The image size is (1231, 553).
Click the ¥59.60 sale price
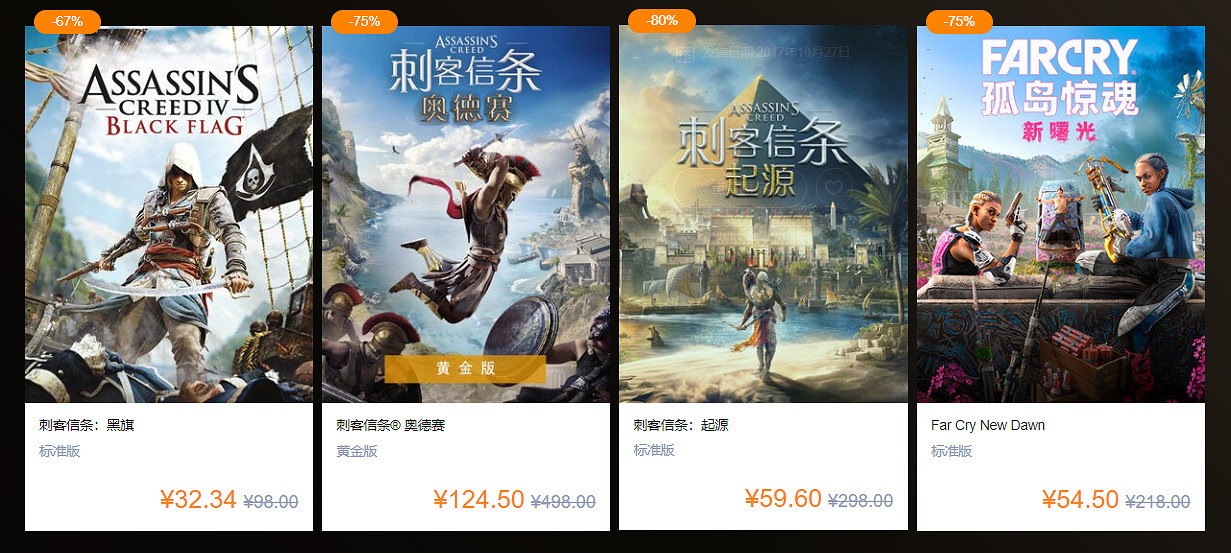click(783, 499)
